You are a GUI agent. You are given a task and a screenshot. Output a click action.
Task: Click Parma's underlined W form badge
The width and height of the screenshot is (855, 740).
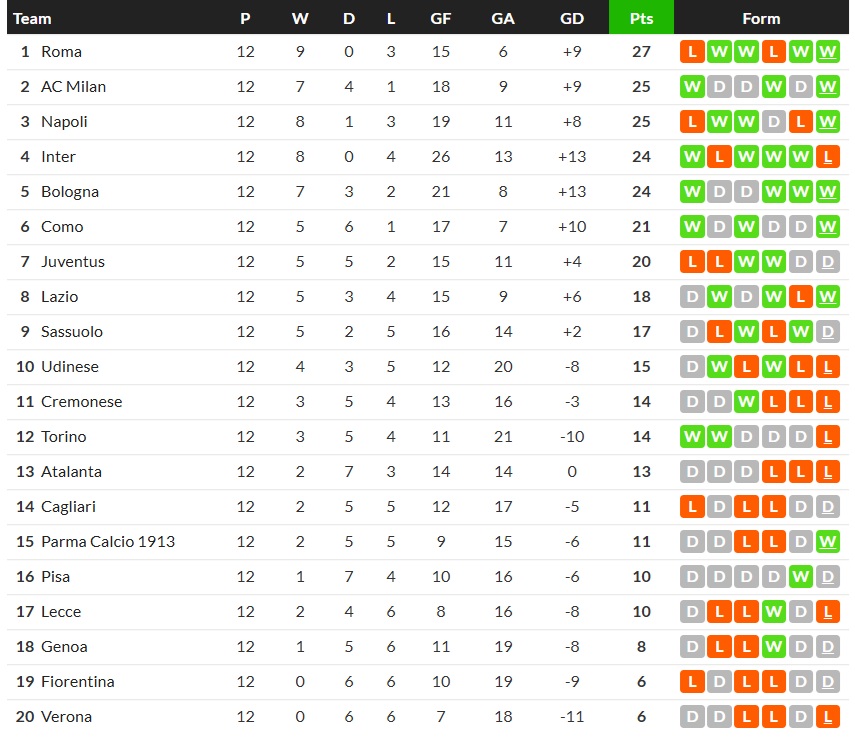(827, 542)
